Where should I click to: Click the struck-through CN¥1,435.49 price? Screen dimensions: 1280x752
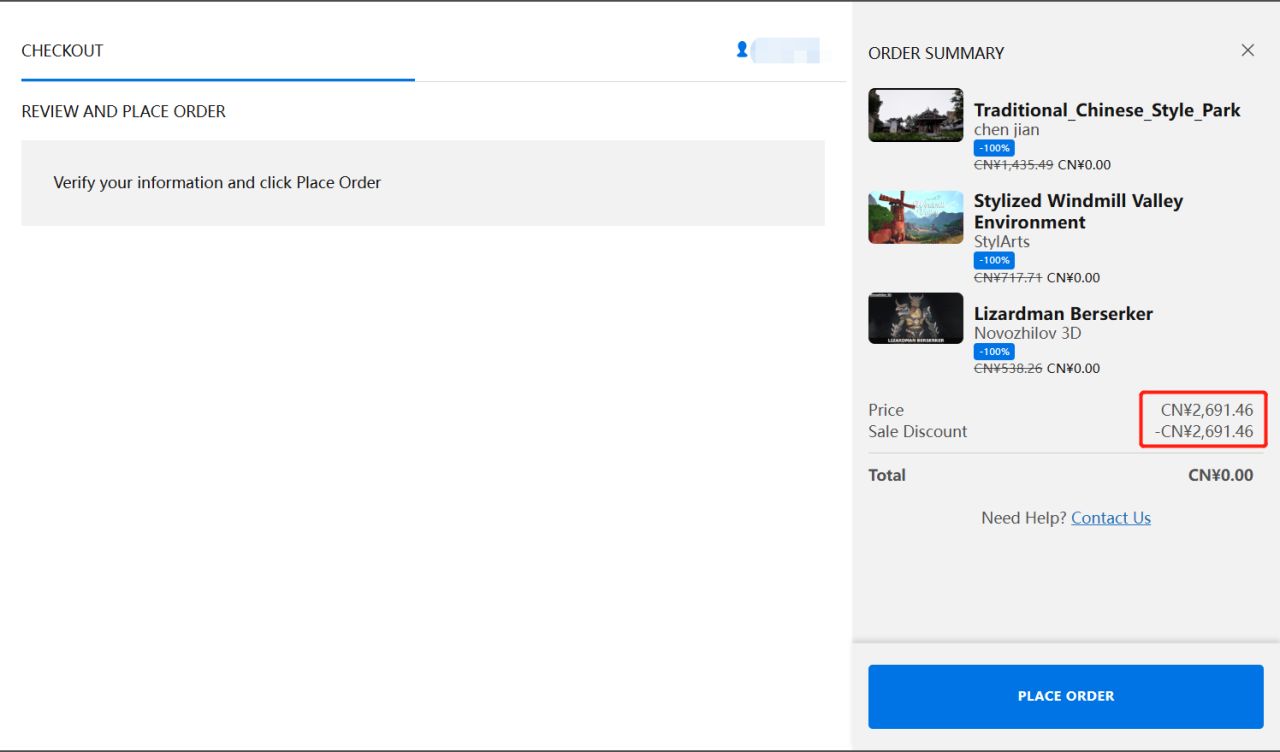tap(1014, 165)
